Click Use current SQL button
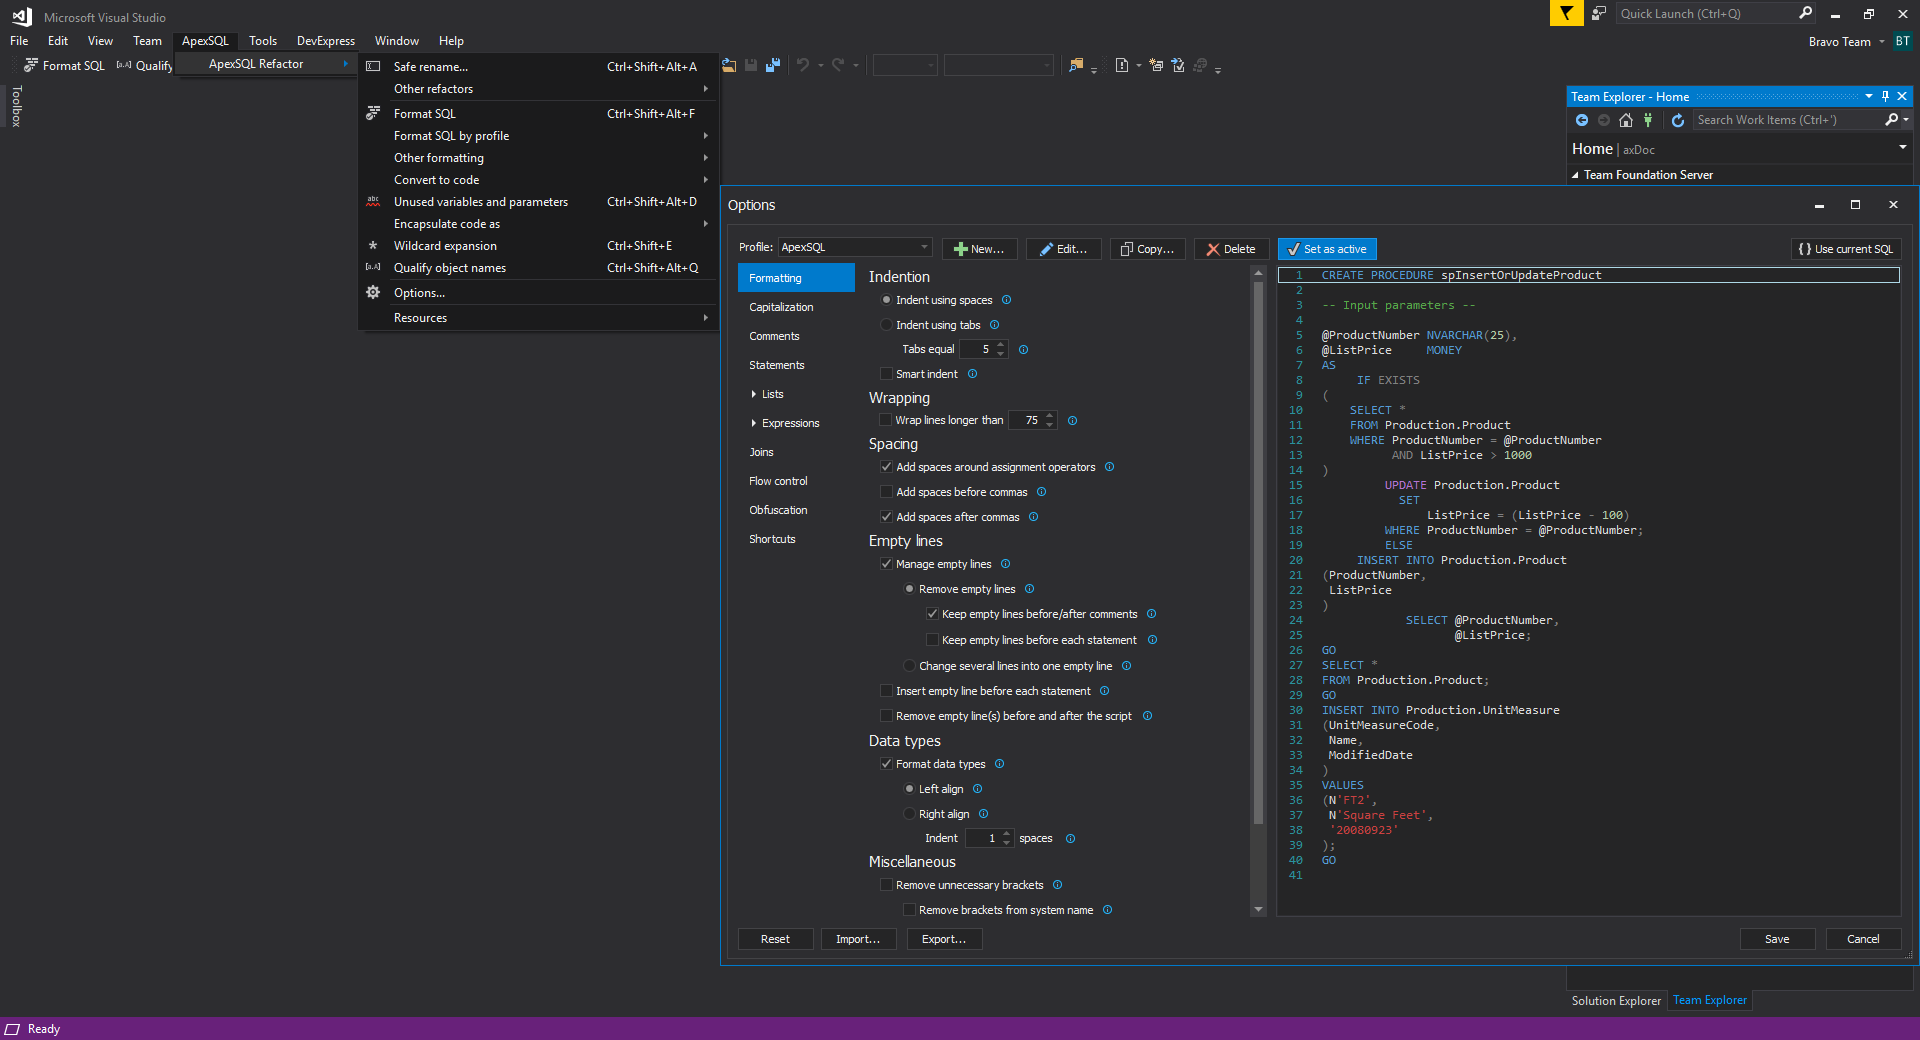 pos(1846,249)
